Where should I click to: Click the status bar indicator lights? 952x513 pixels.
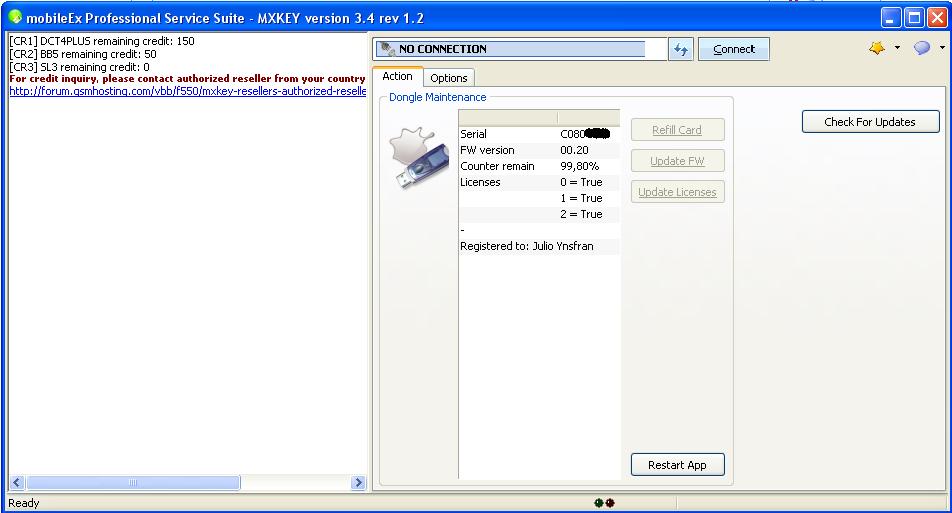(604, 503)
